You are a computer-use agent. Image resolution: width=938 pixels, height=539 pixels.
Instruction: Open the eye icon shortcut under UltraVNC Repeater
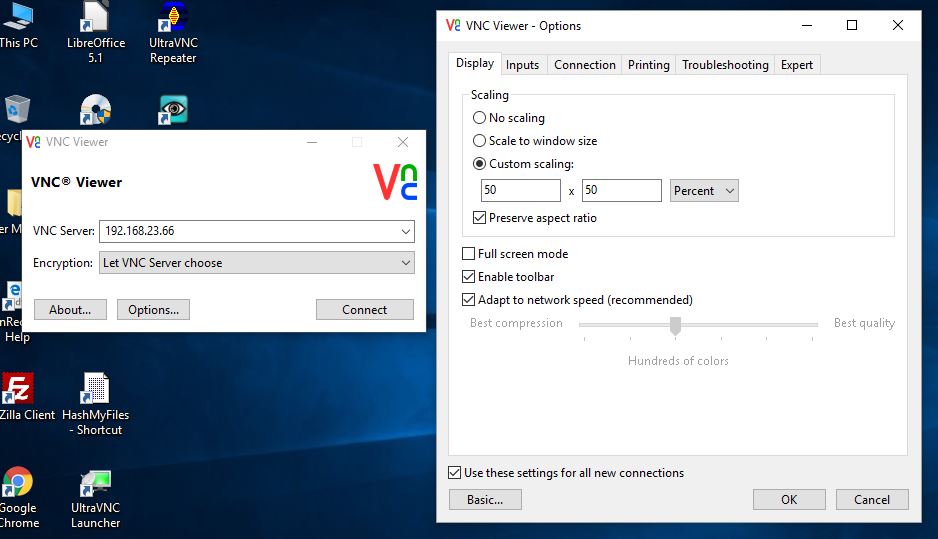click(x=173, y=110)
